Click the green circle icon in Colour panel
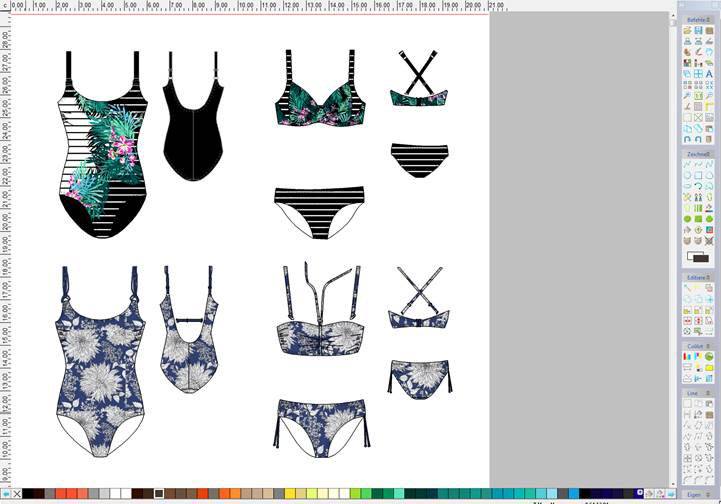Viewport: 721px width, 504px height. pyautogui.click(x=709, y=357)
